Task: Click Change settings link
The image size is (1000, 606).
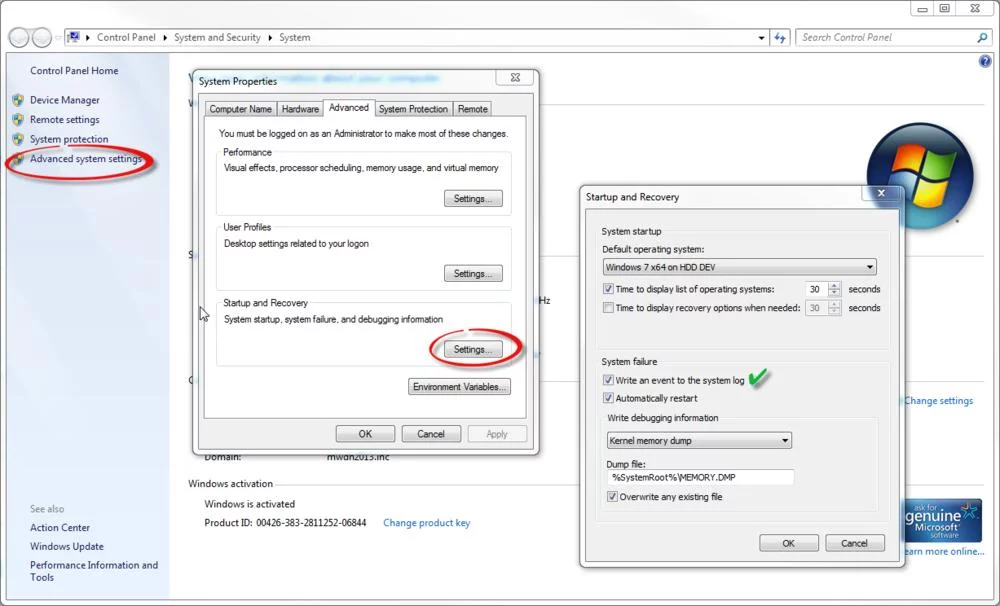Action: pos(939,401)
